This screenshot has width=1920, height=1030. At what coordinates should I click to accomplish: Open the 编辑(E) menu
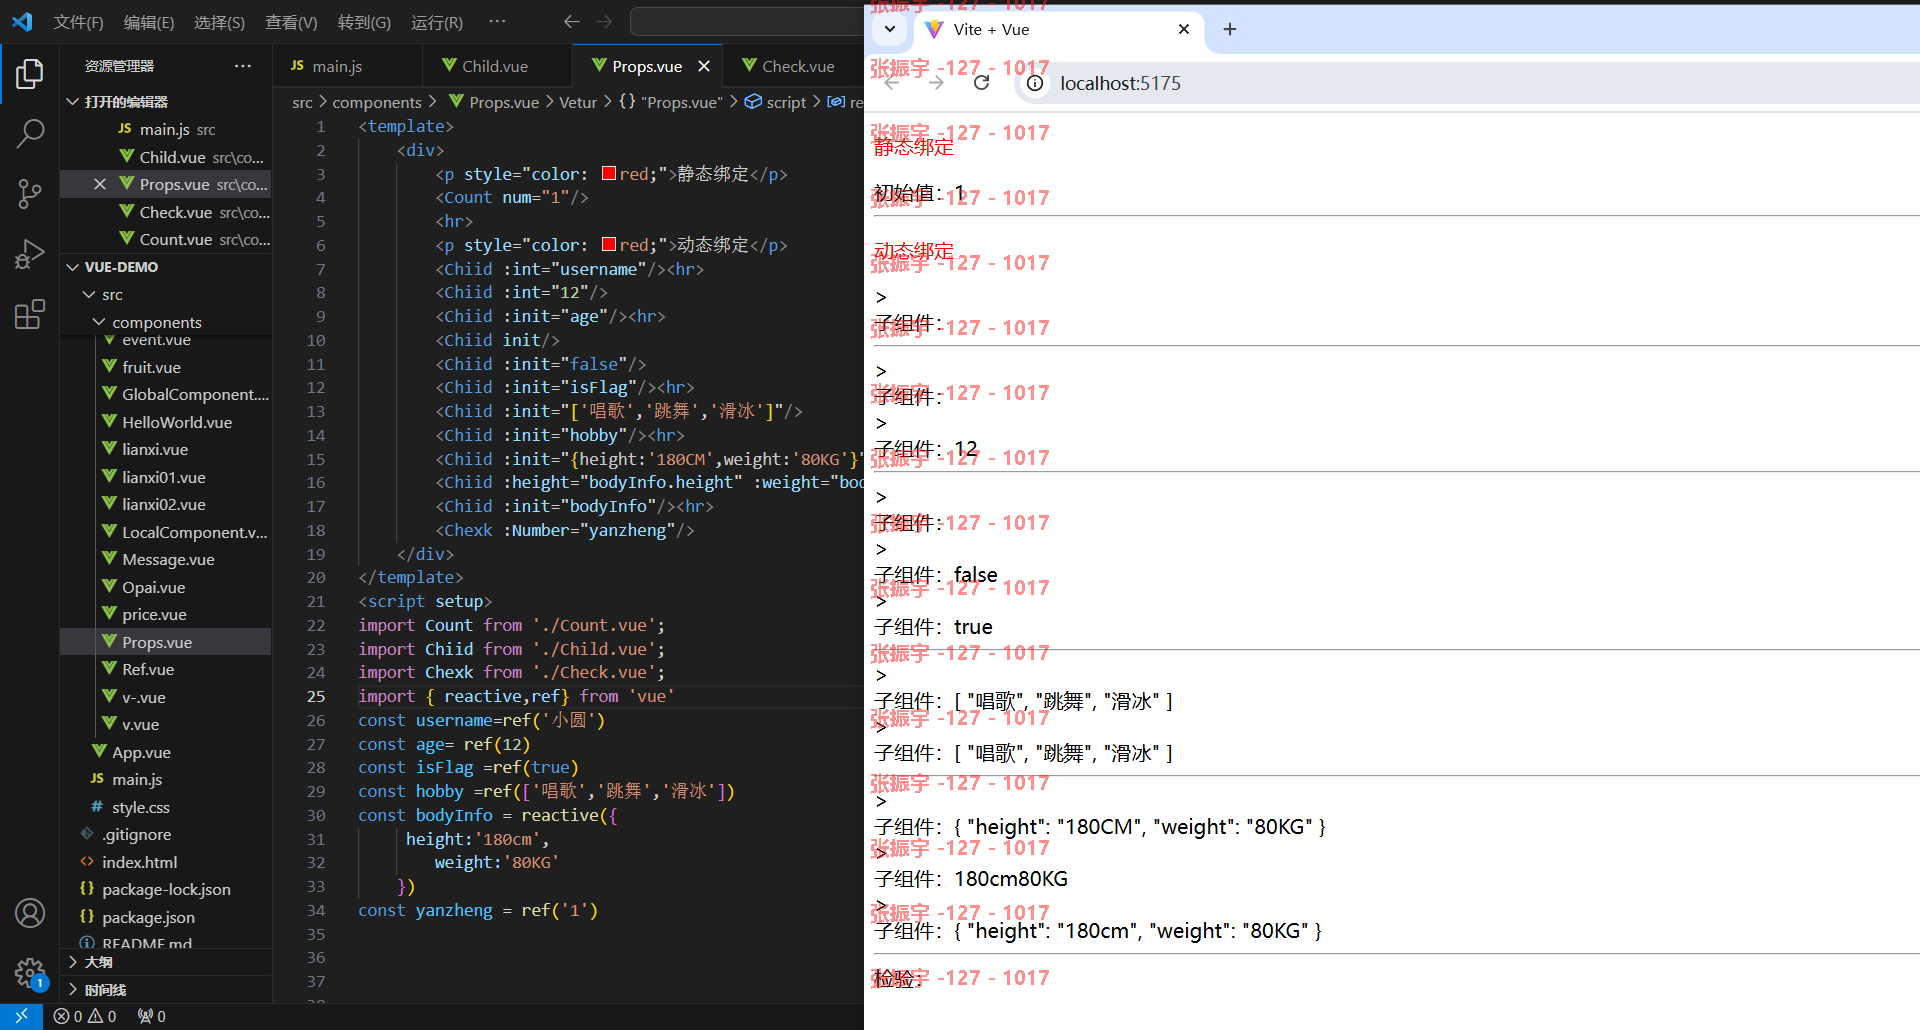point(149,22)
